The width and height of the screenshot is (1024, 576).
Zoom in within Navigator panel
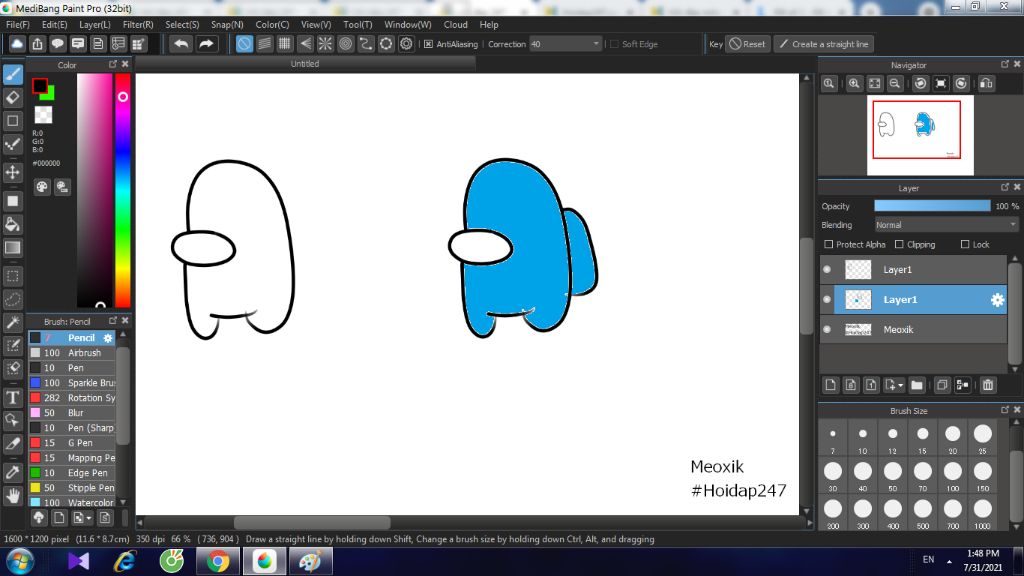854,84
